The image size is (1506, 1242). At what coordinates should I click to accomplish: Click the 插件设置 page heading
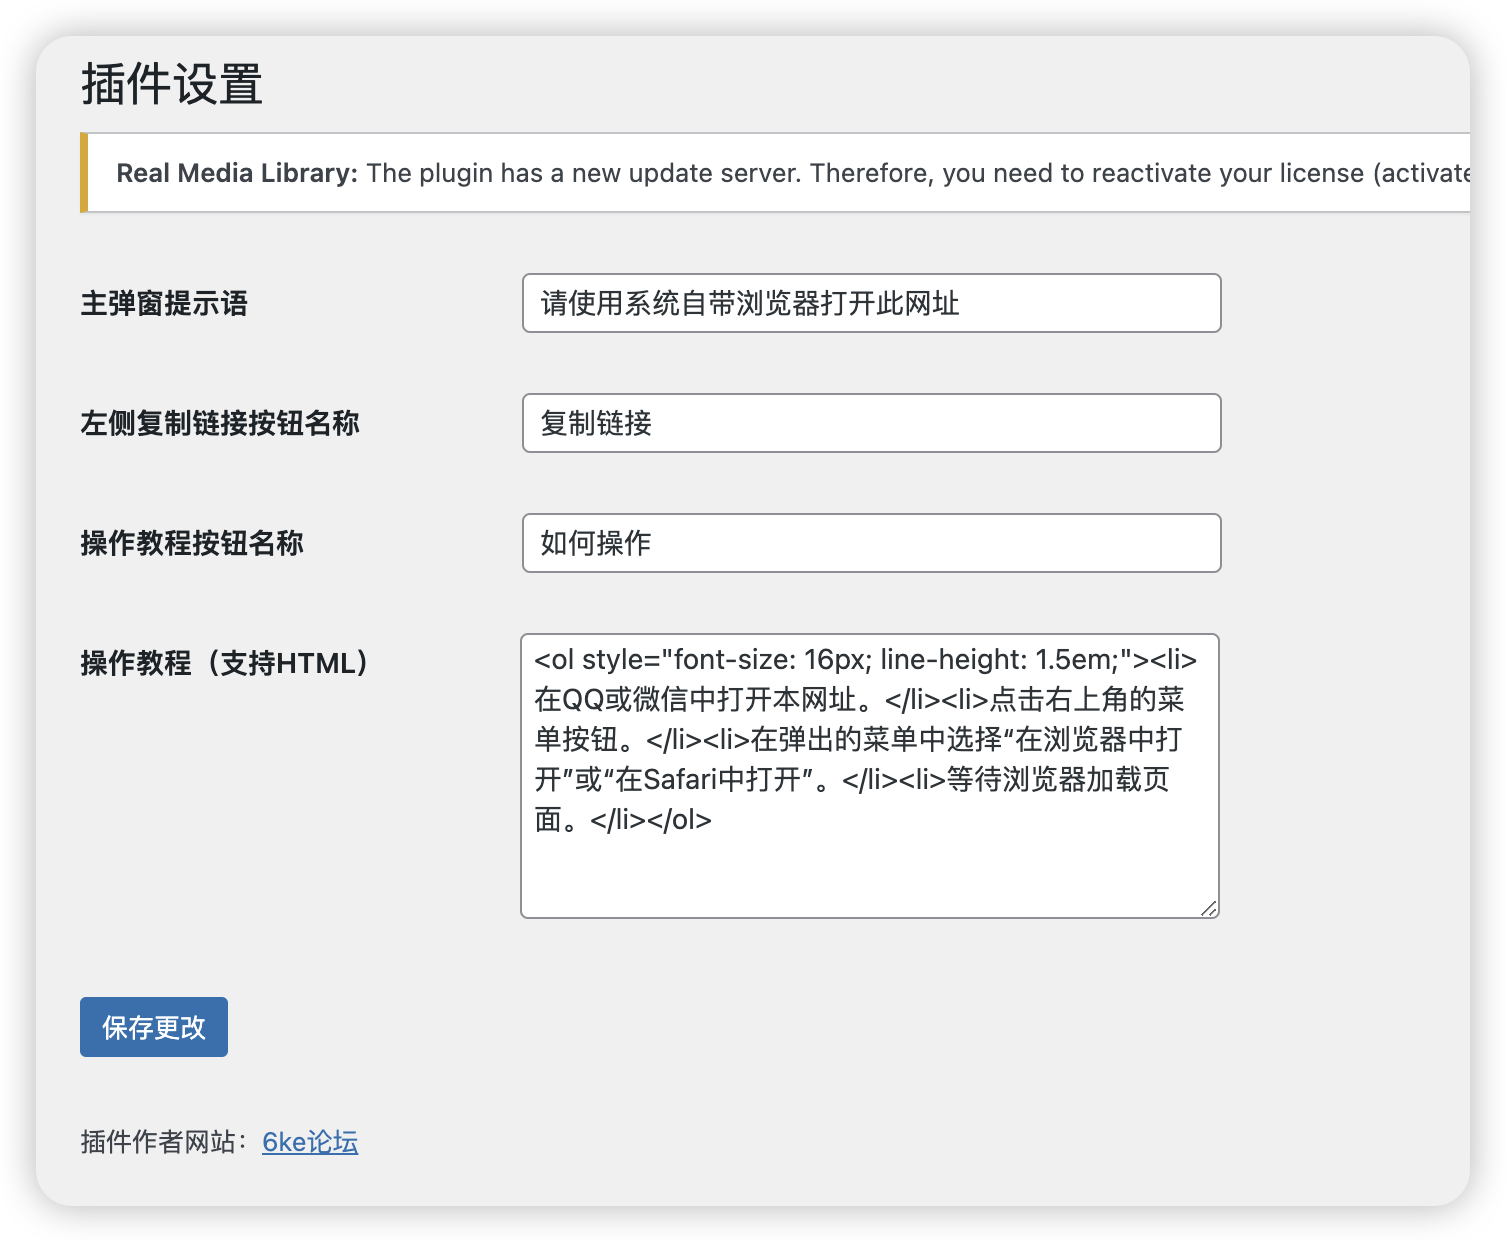[172, 84]
